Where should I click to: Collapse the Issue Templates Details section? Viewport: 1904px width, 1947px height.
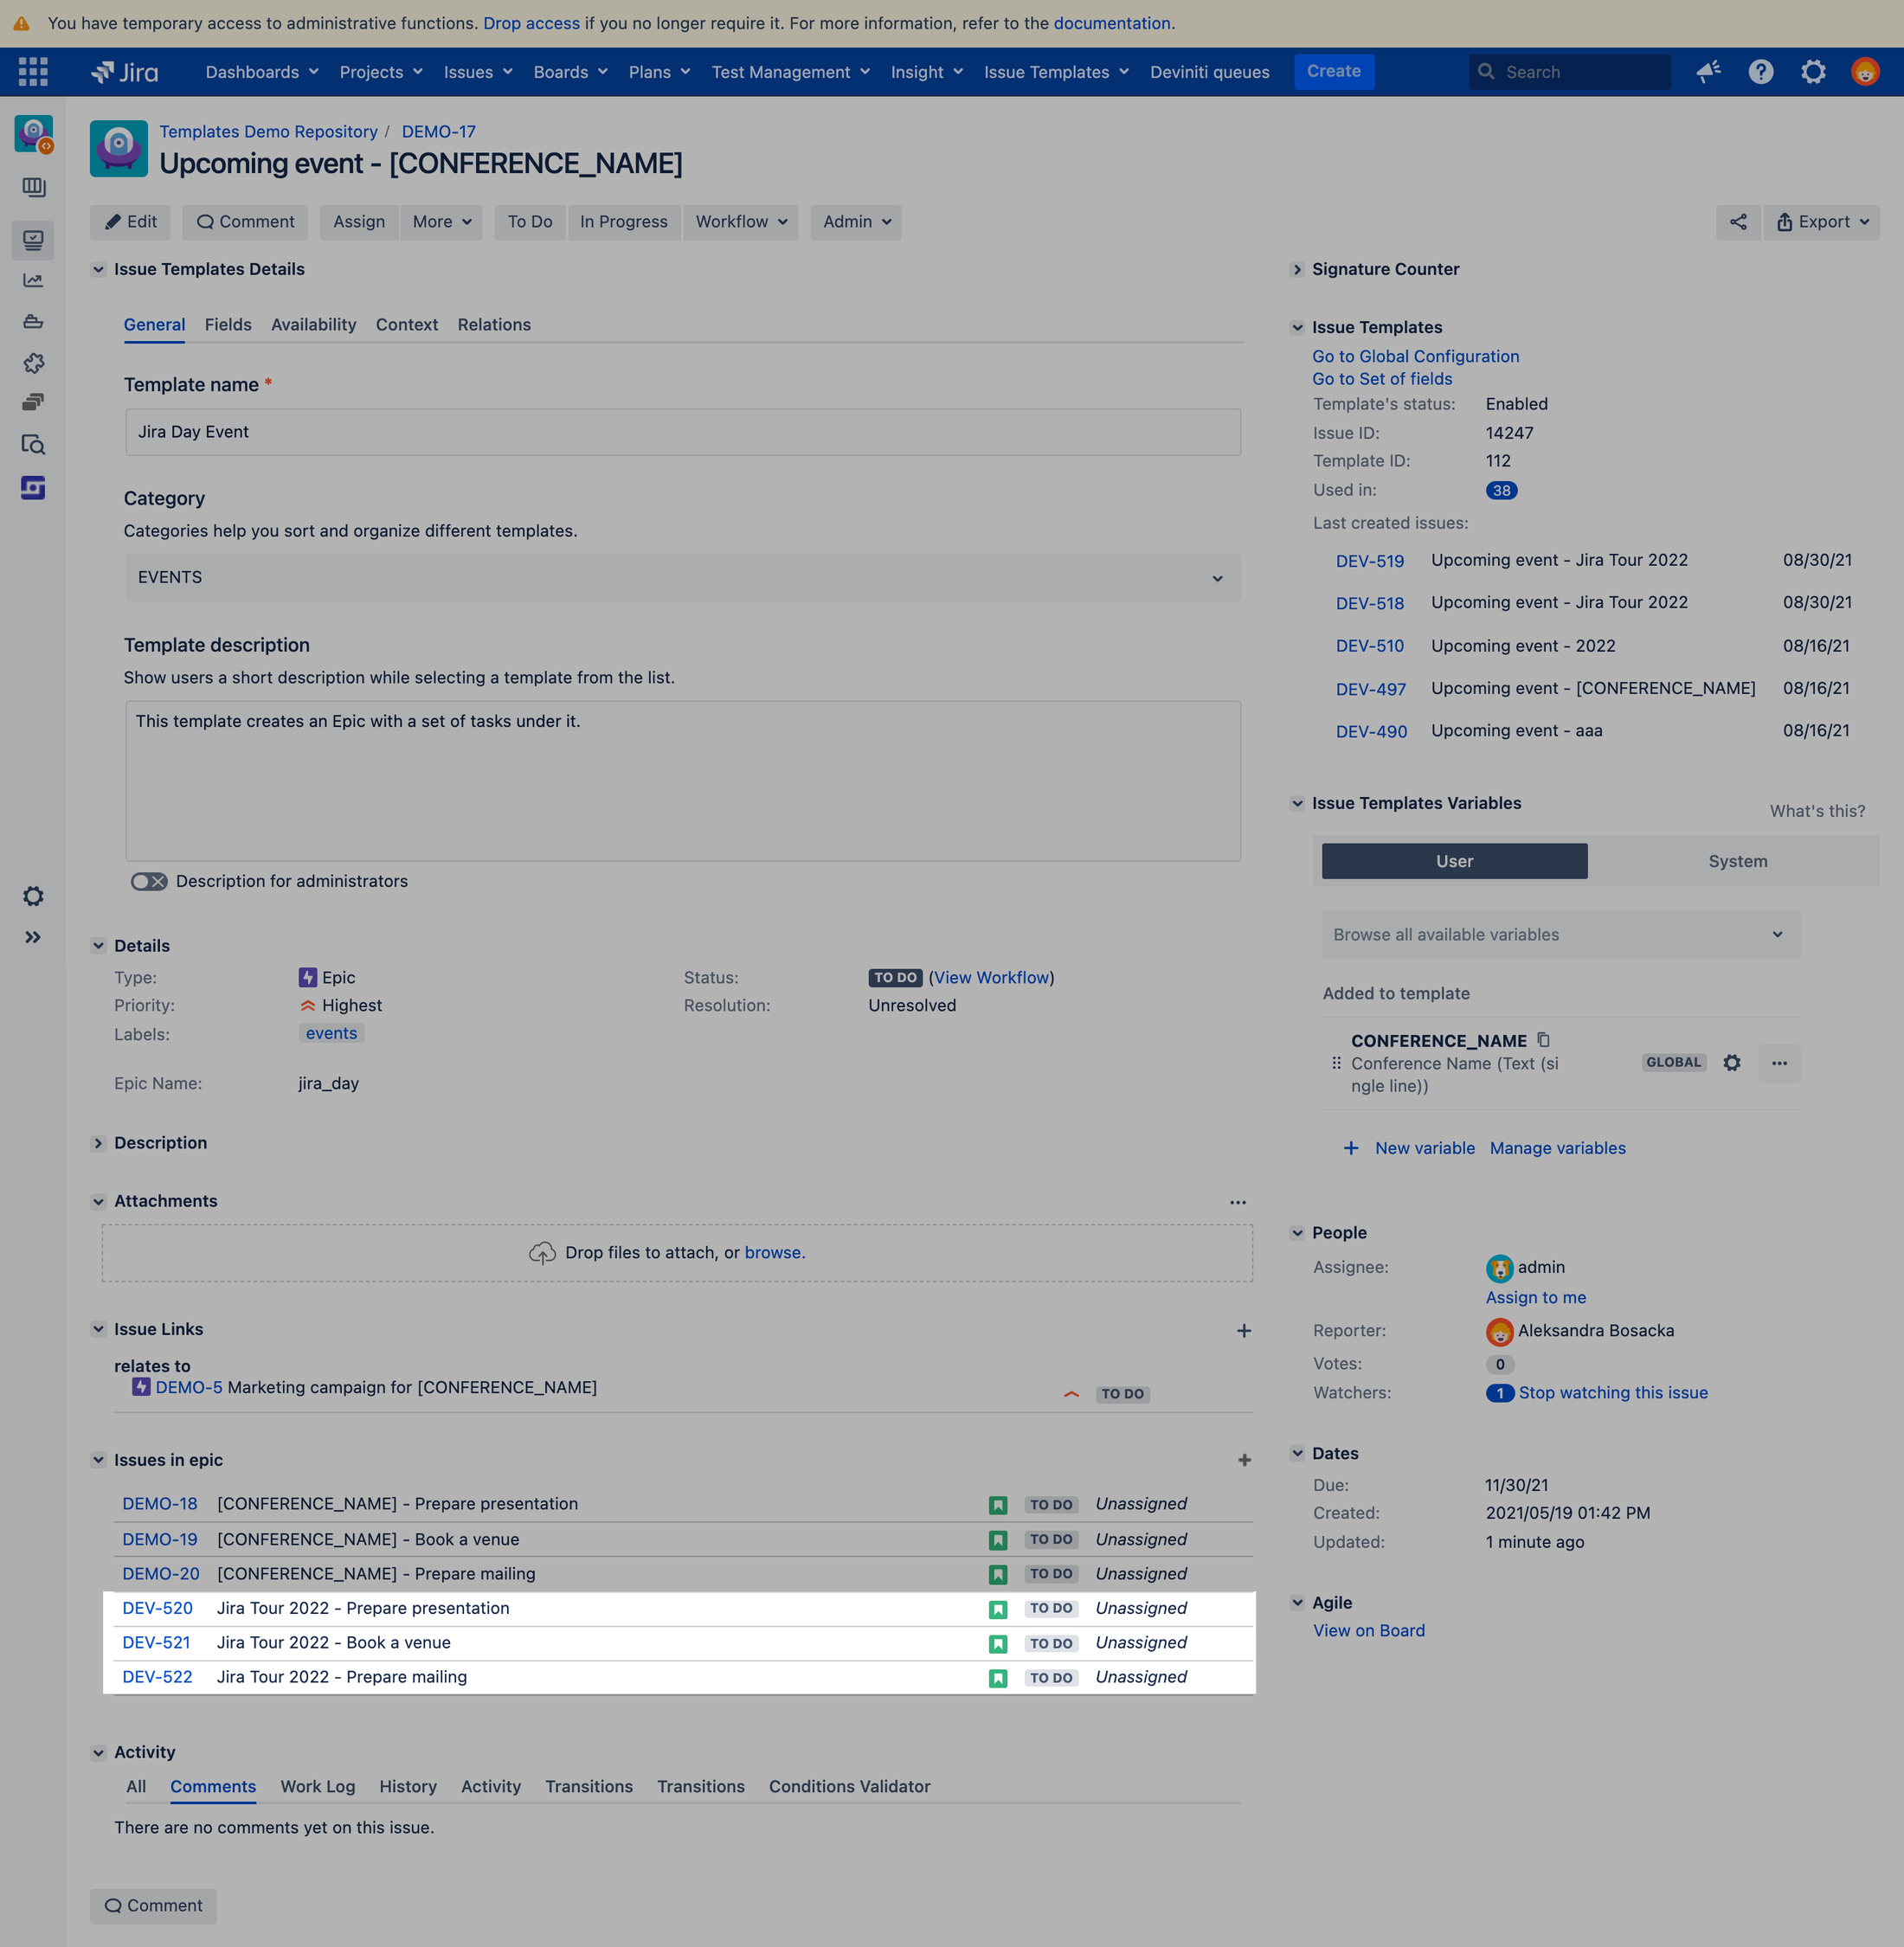[98, 269]
